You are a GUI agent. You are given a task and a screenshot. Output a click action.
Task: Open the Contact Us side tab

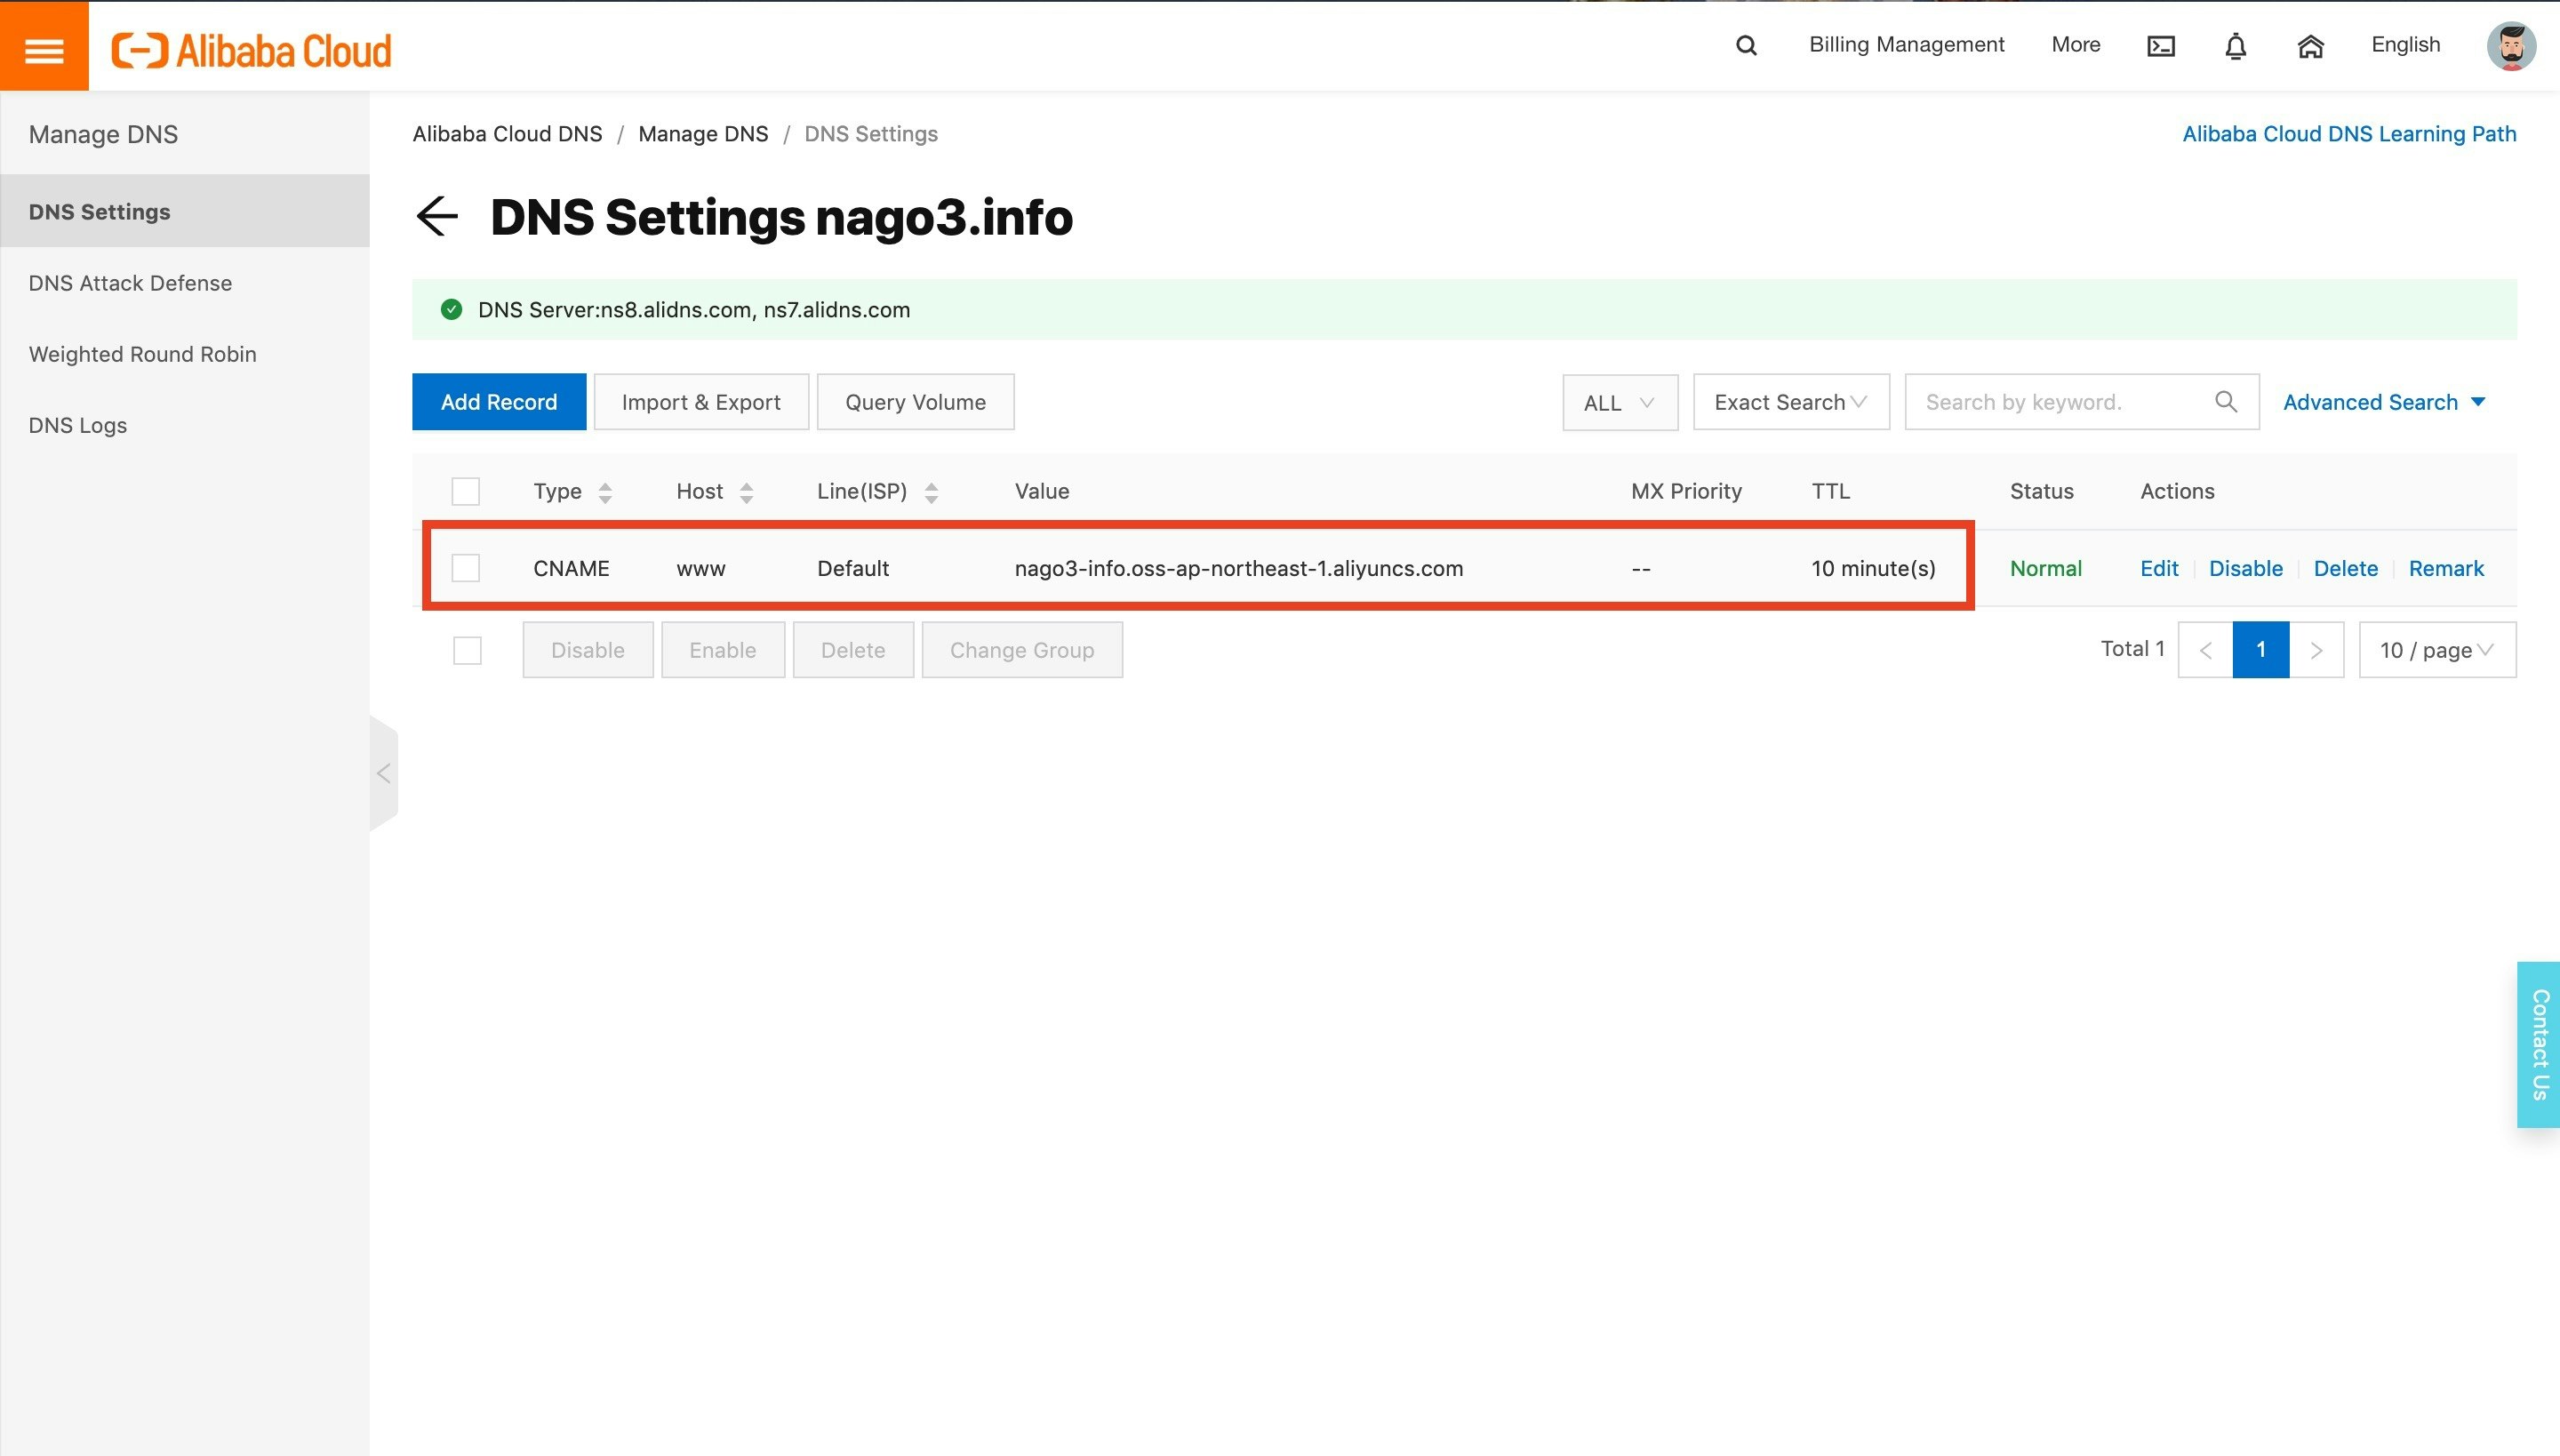tap(2538, 1044)
